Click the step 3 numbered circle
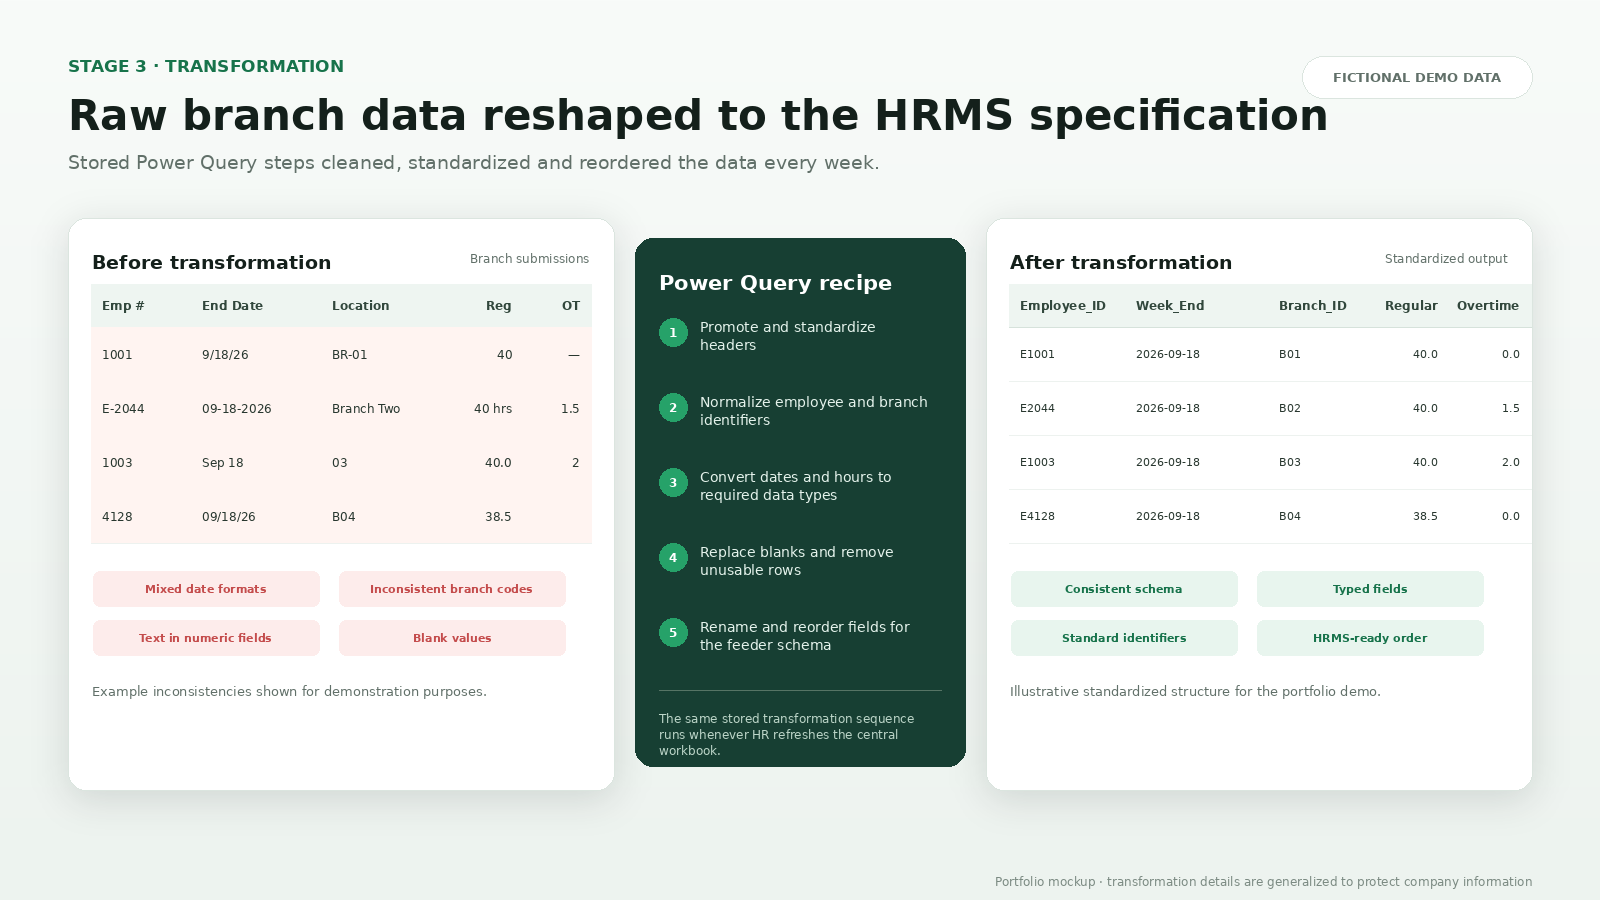1600x900 pixels. pos(673,483)
